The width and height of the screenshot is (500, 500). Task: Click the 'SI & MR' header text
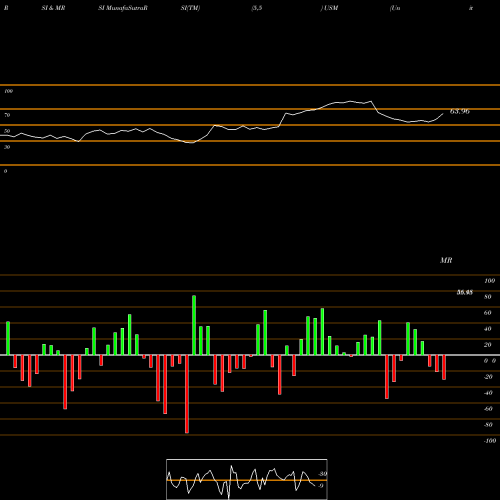point(53,8)
